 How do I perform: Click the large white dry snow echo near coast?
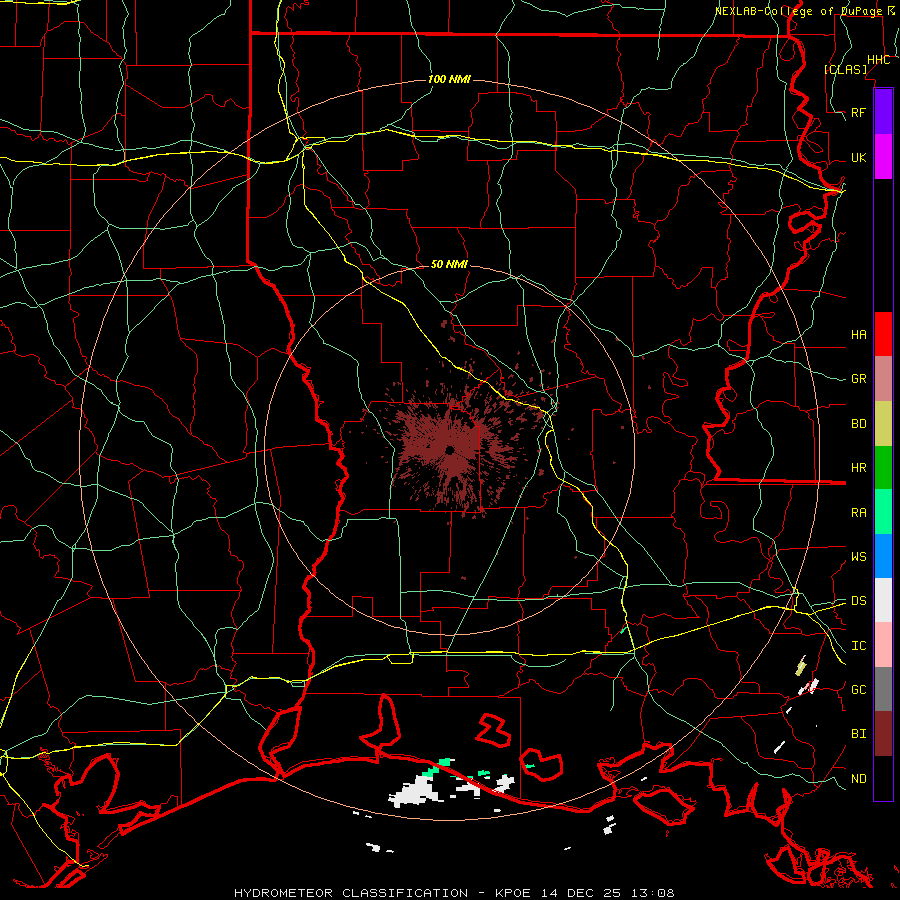tap(416, 792)
